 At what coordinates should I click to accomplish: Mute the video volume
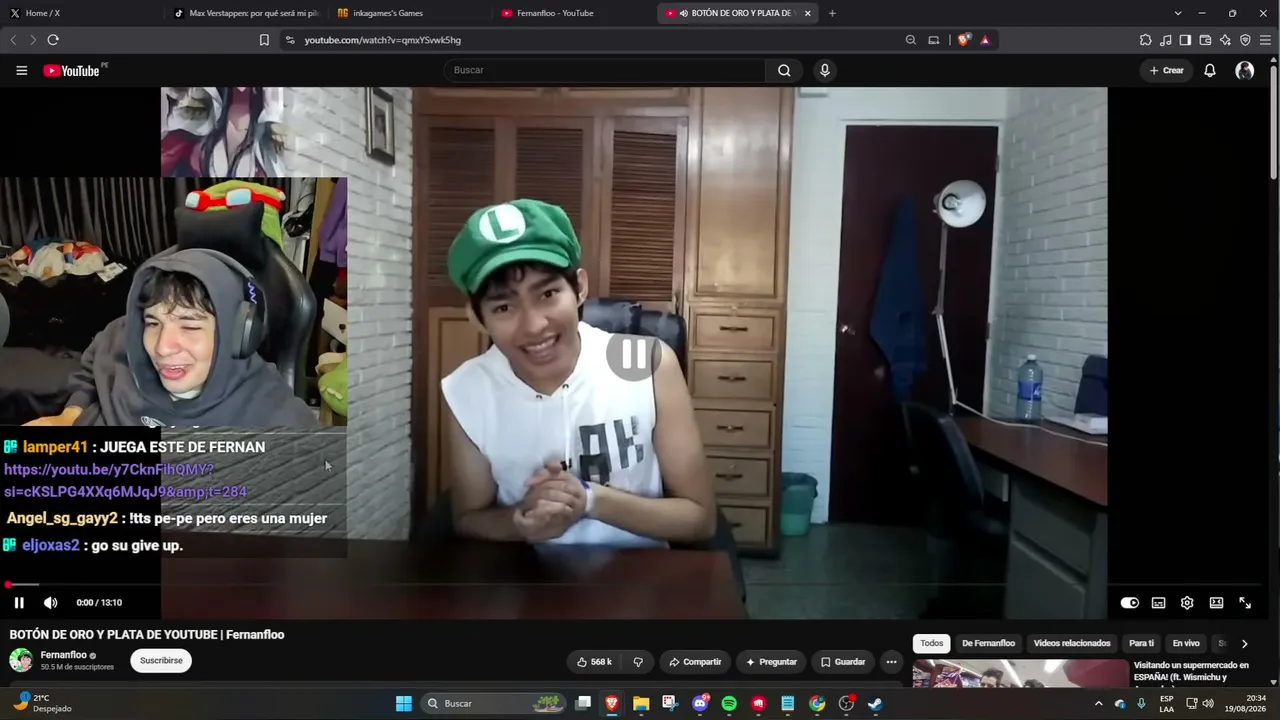click(x=51, y=603)
